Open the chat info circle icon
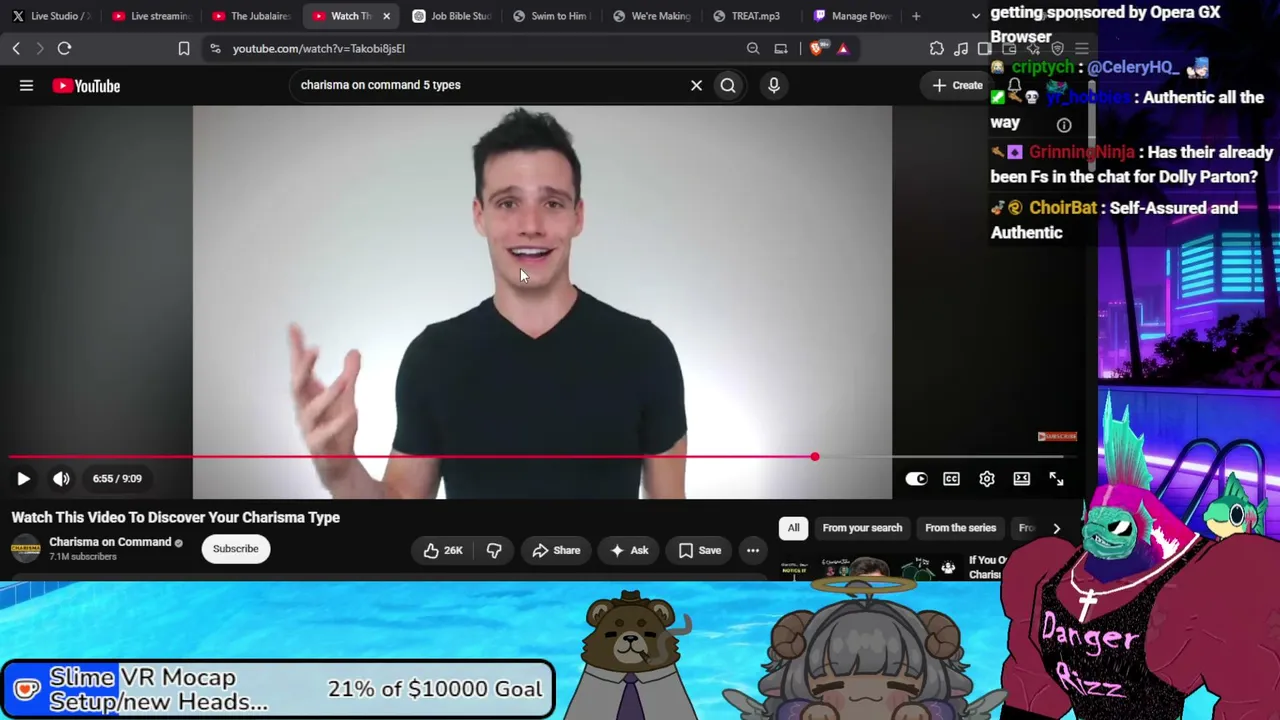 (1064, 125)
